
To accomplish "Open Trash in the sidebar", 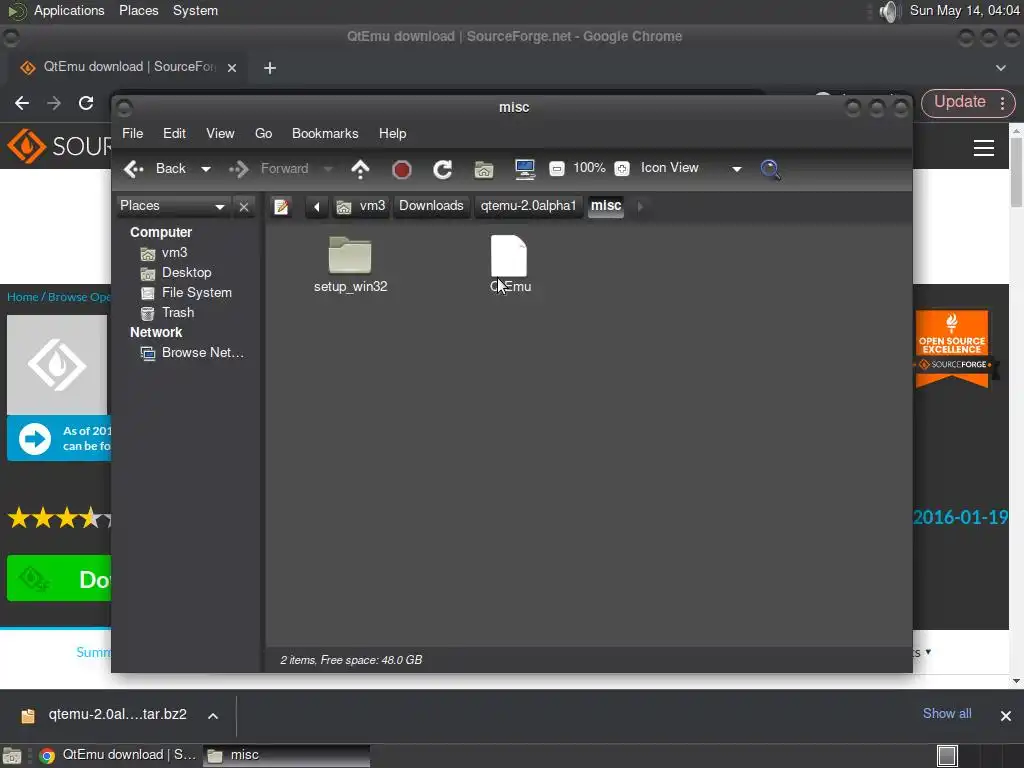I will 168,313.
